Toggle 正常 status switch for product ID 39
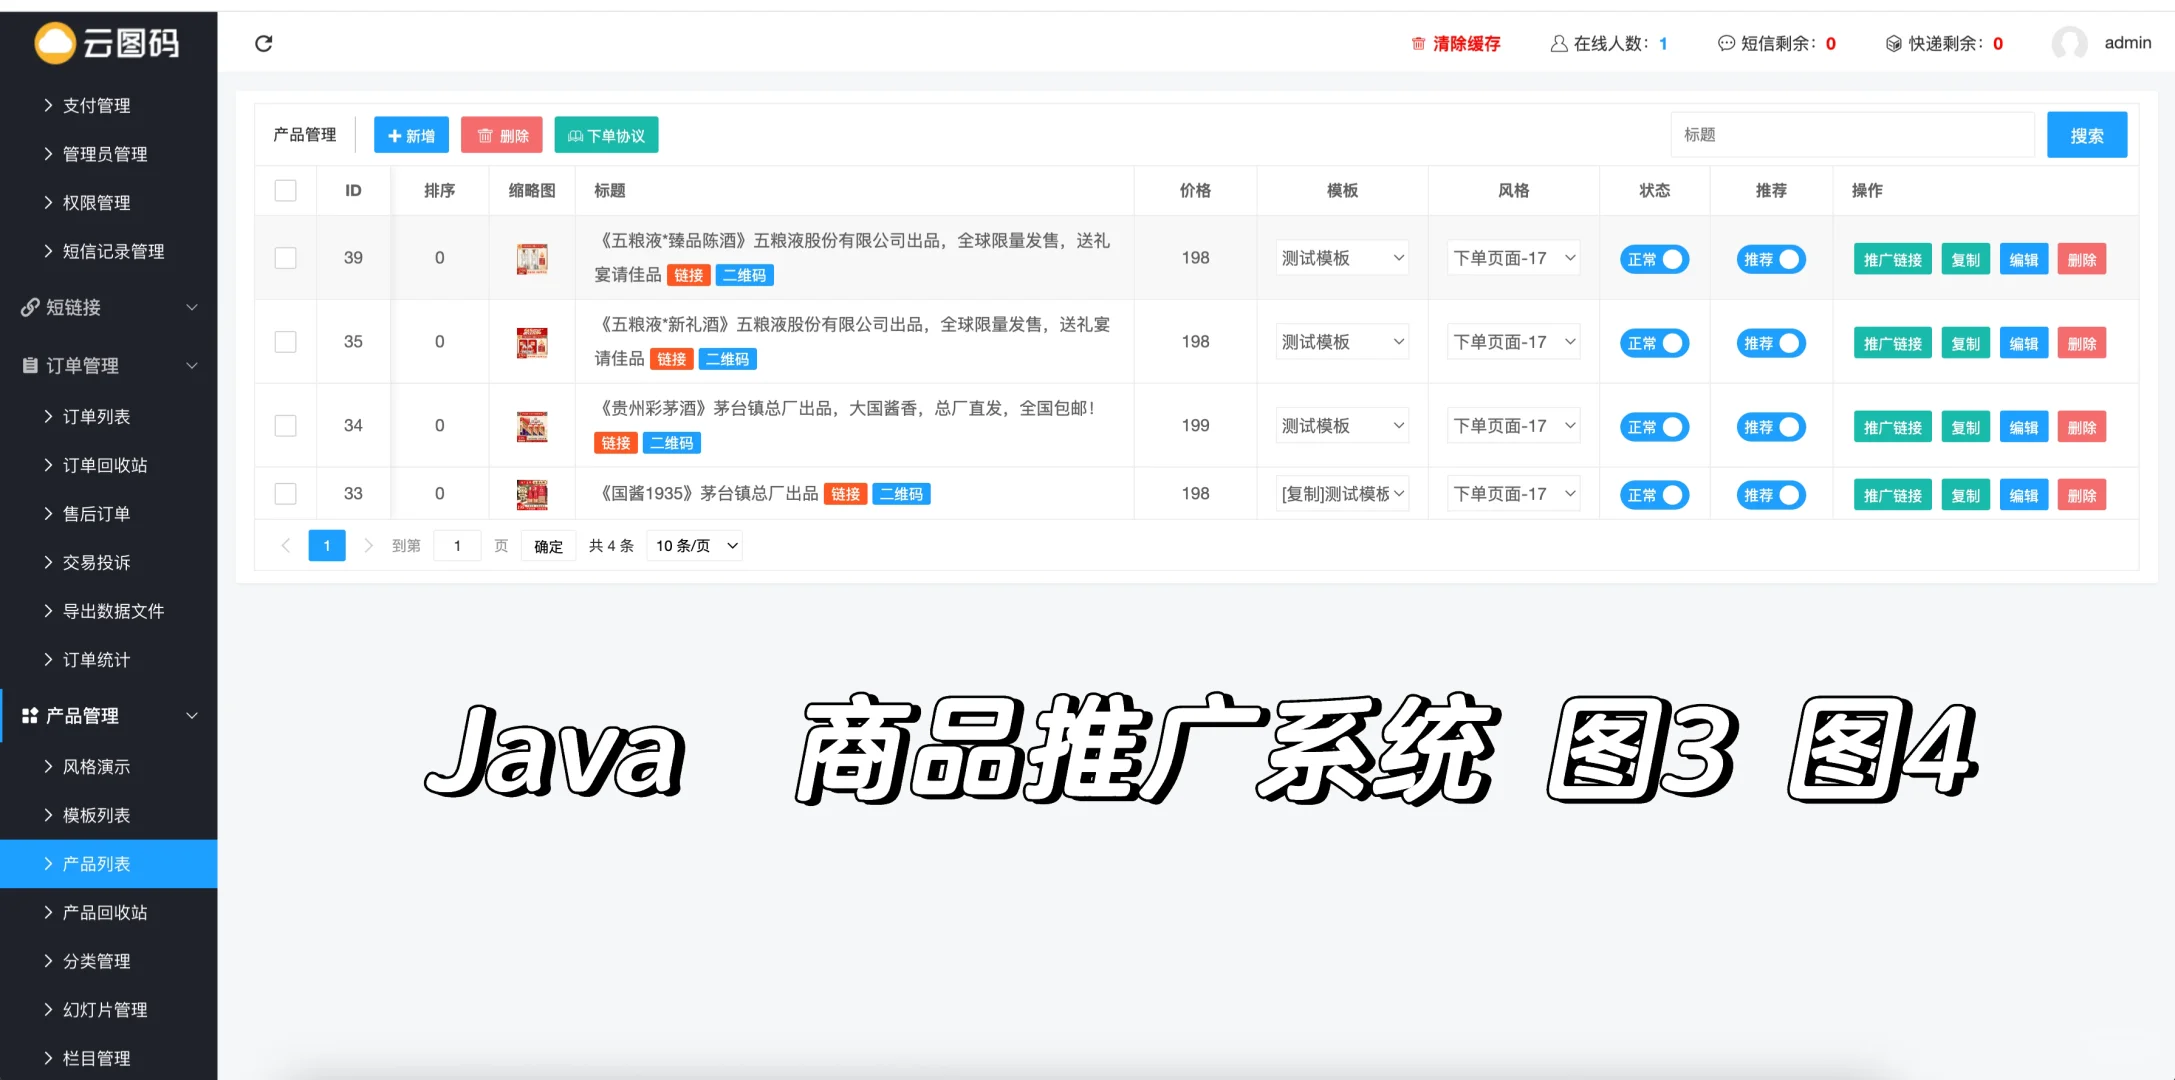 1654,258
